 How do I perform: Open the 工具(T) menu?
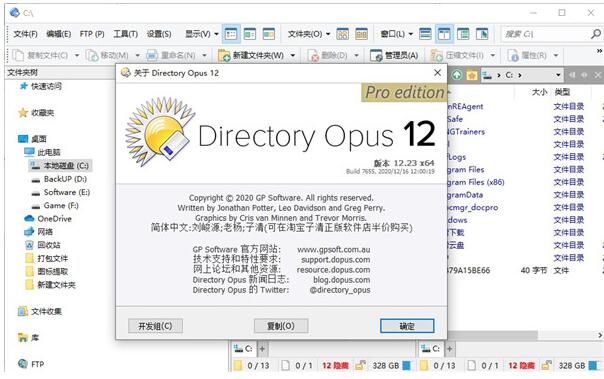coord(125,34)
